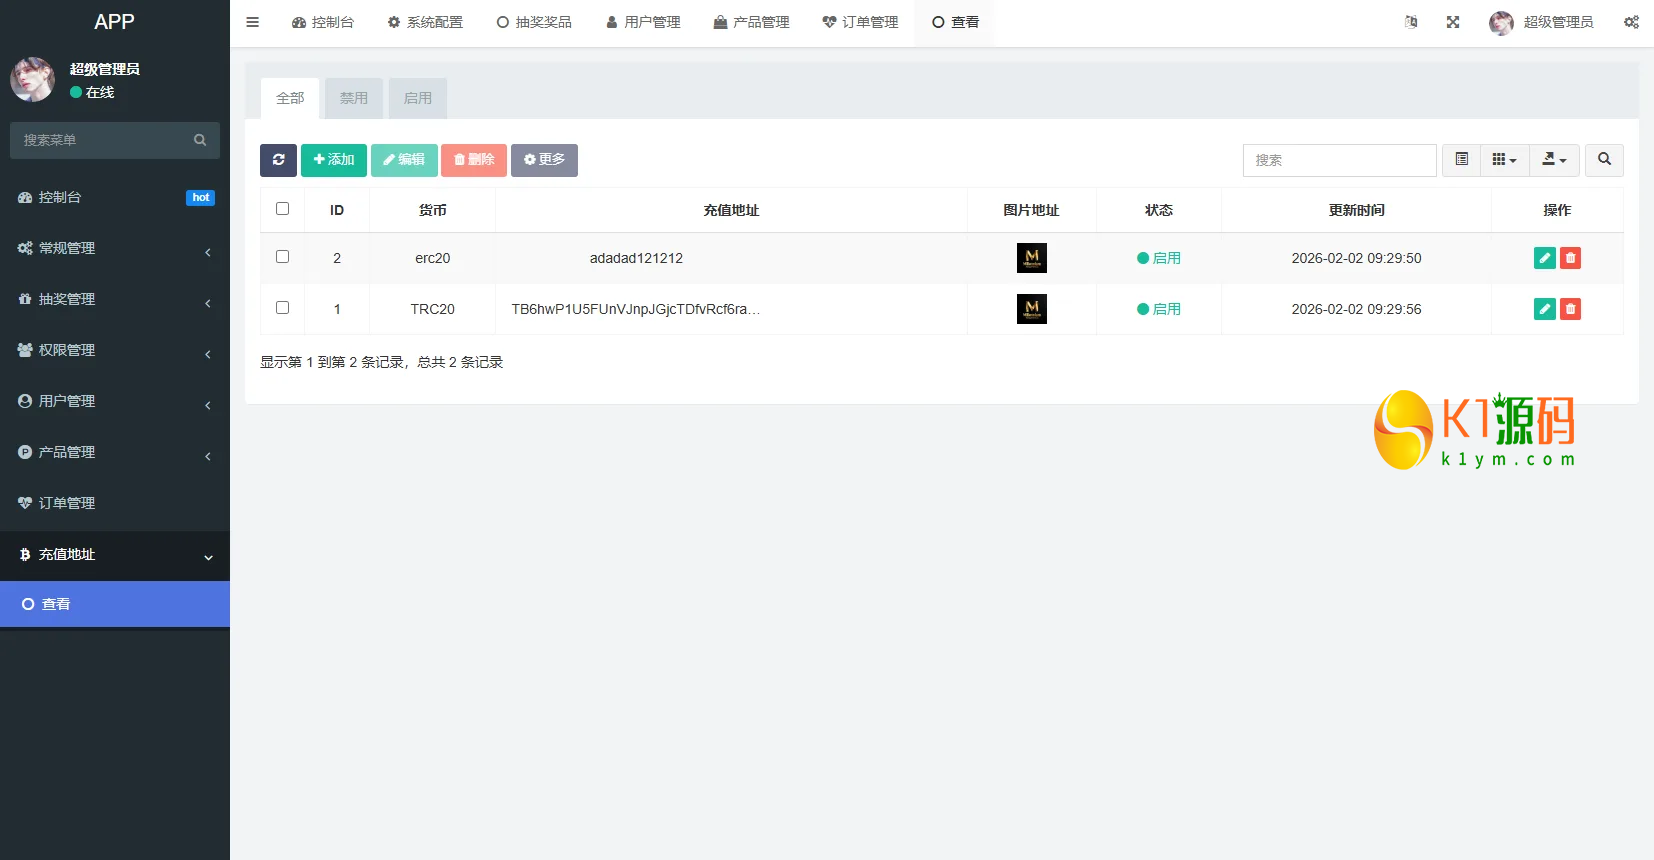Expand 用户管理 sidebar menu
This screenshot has height=860, width=1654.
(x=115, y=401)
